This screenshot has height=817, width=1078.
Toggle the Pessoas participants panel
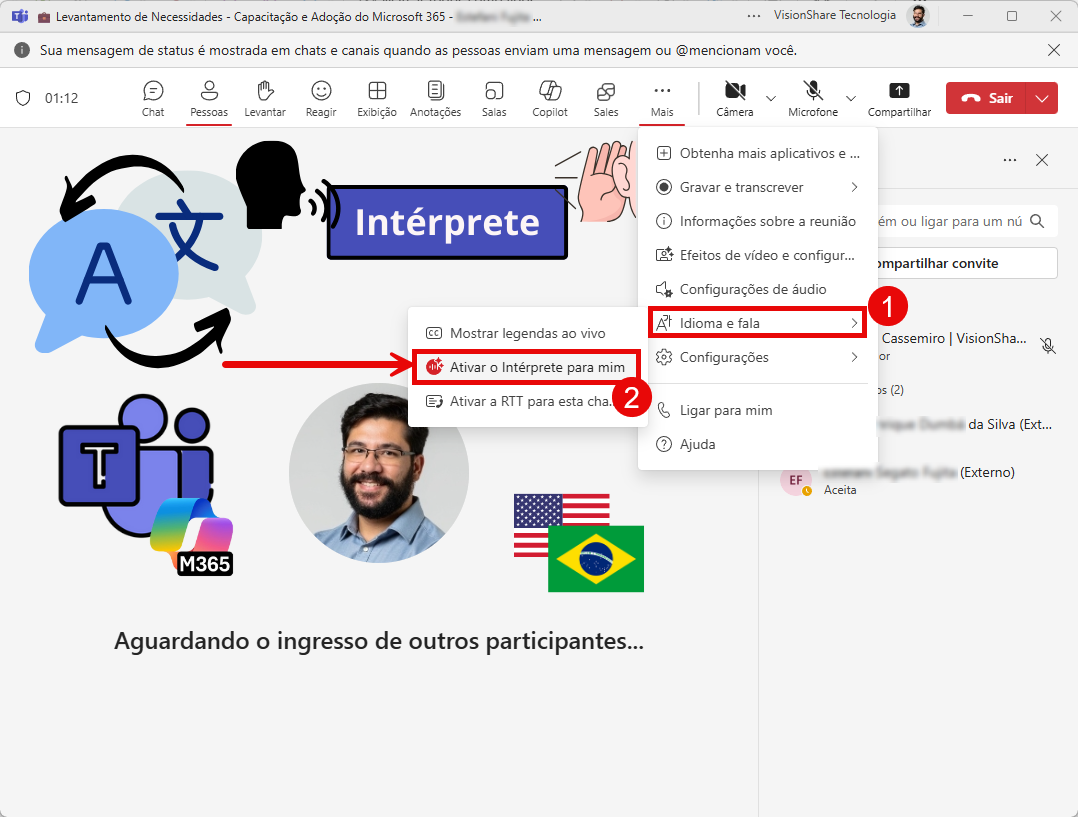(209, 98)
